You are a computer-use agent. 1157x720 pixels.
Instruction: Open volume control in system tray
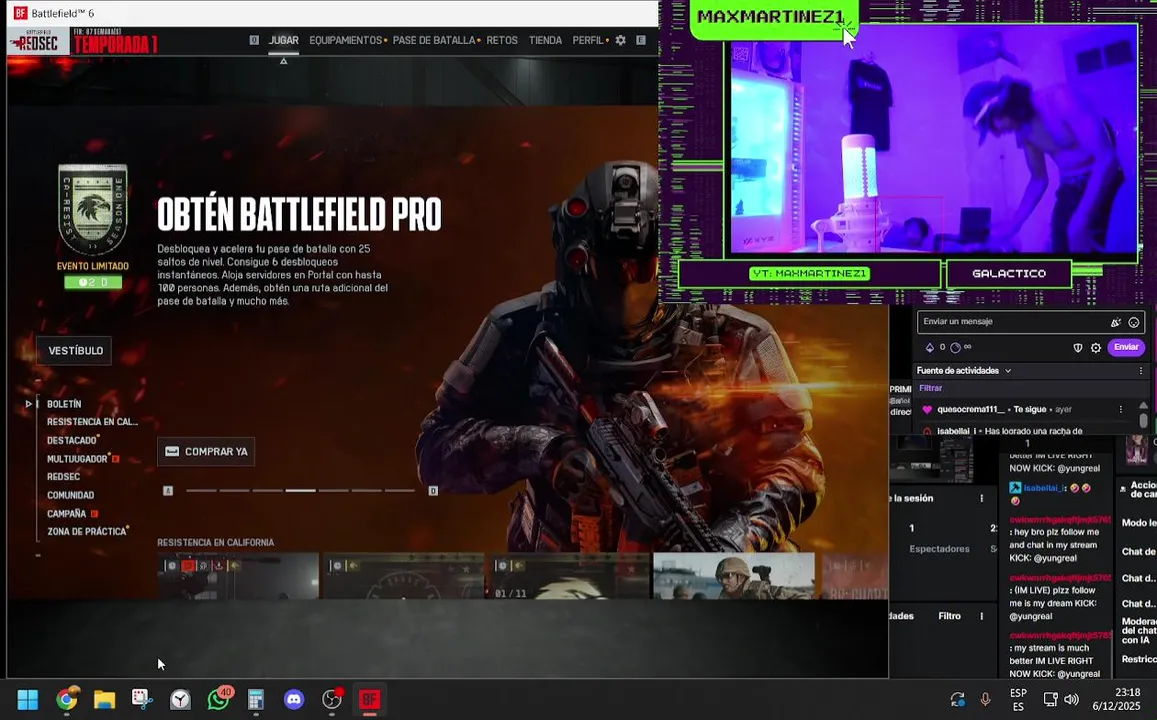1071,699
